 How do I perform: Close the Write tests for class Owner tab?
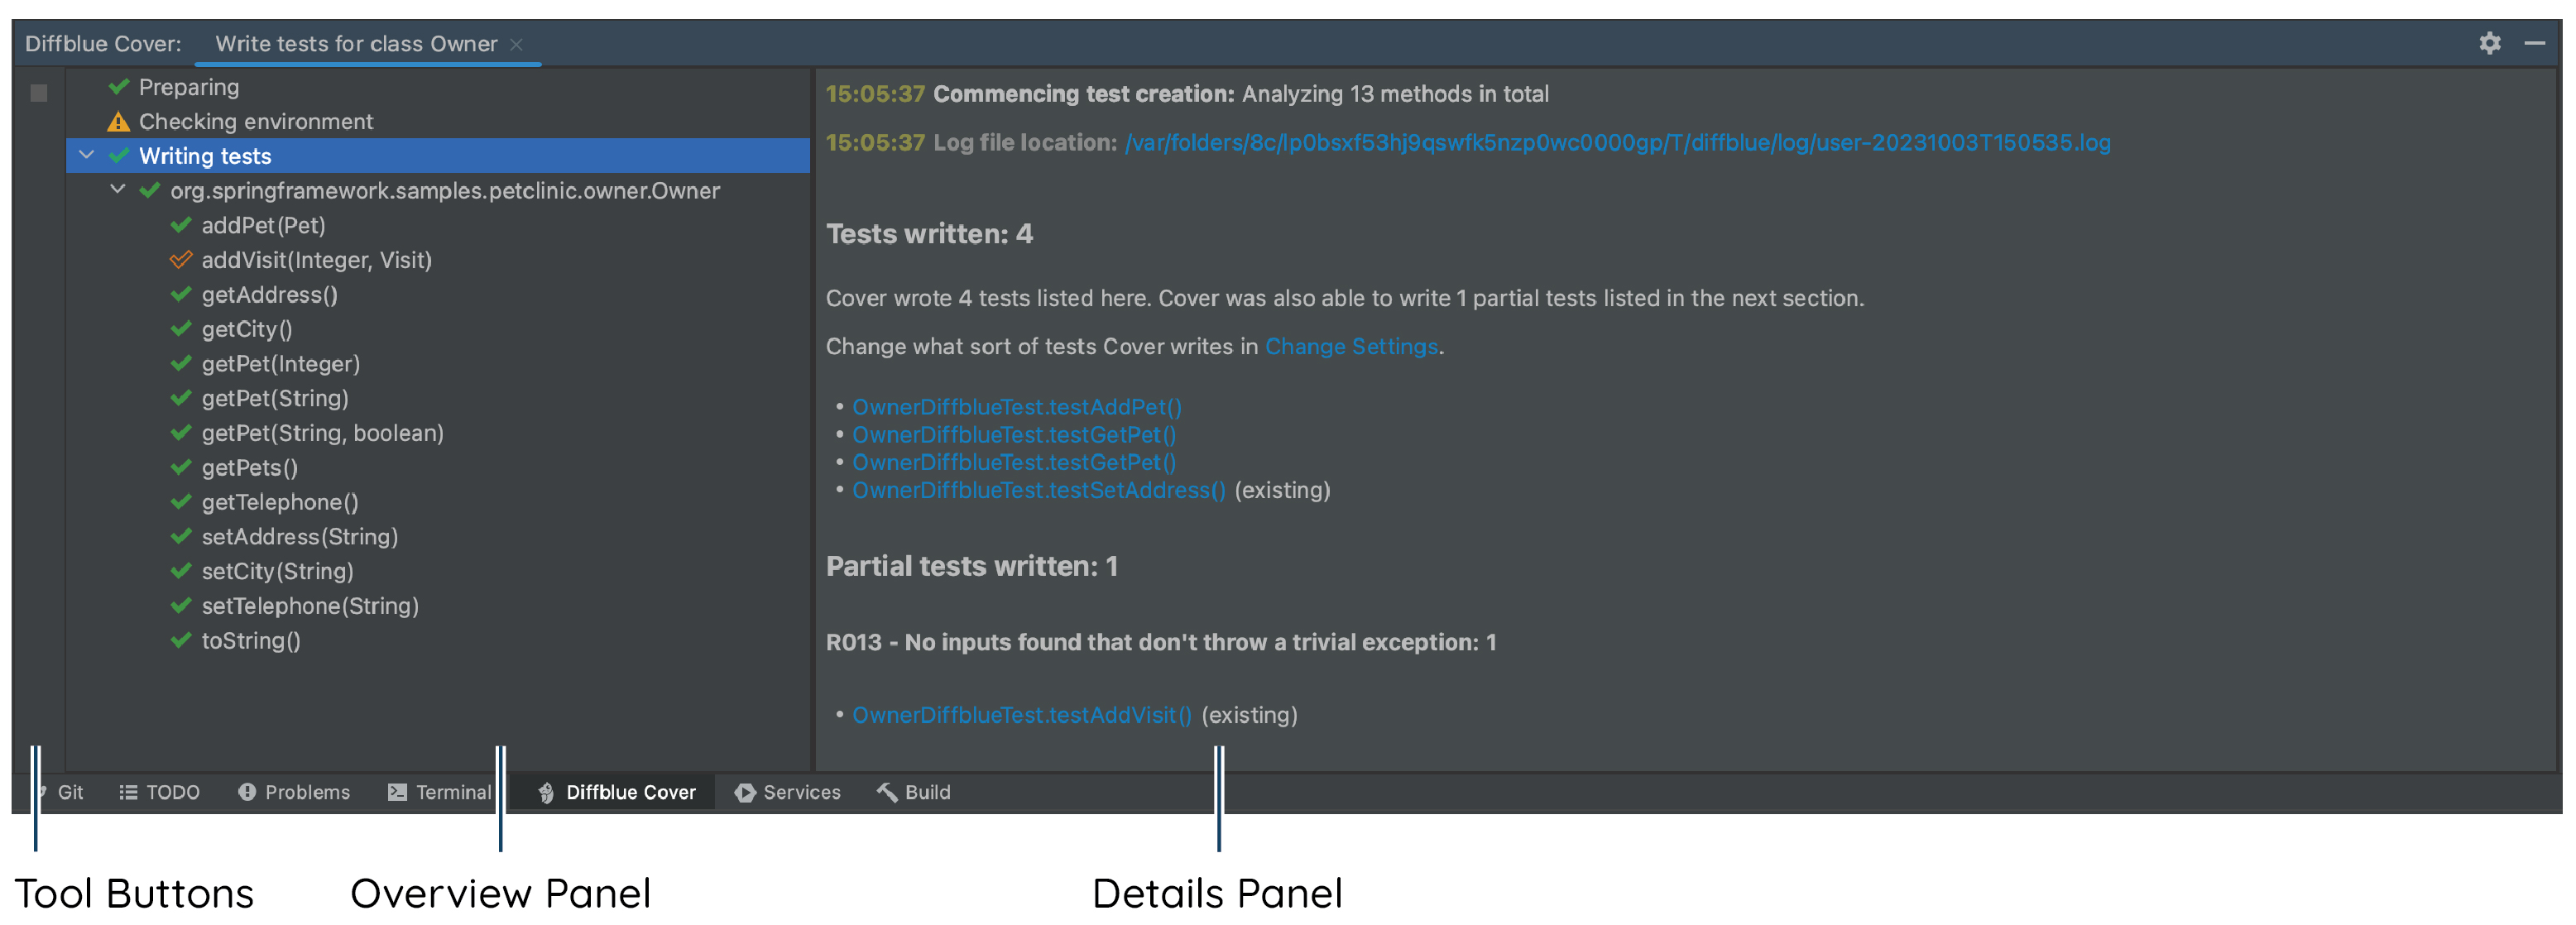[516, 44]
